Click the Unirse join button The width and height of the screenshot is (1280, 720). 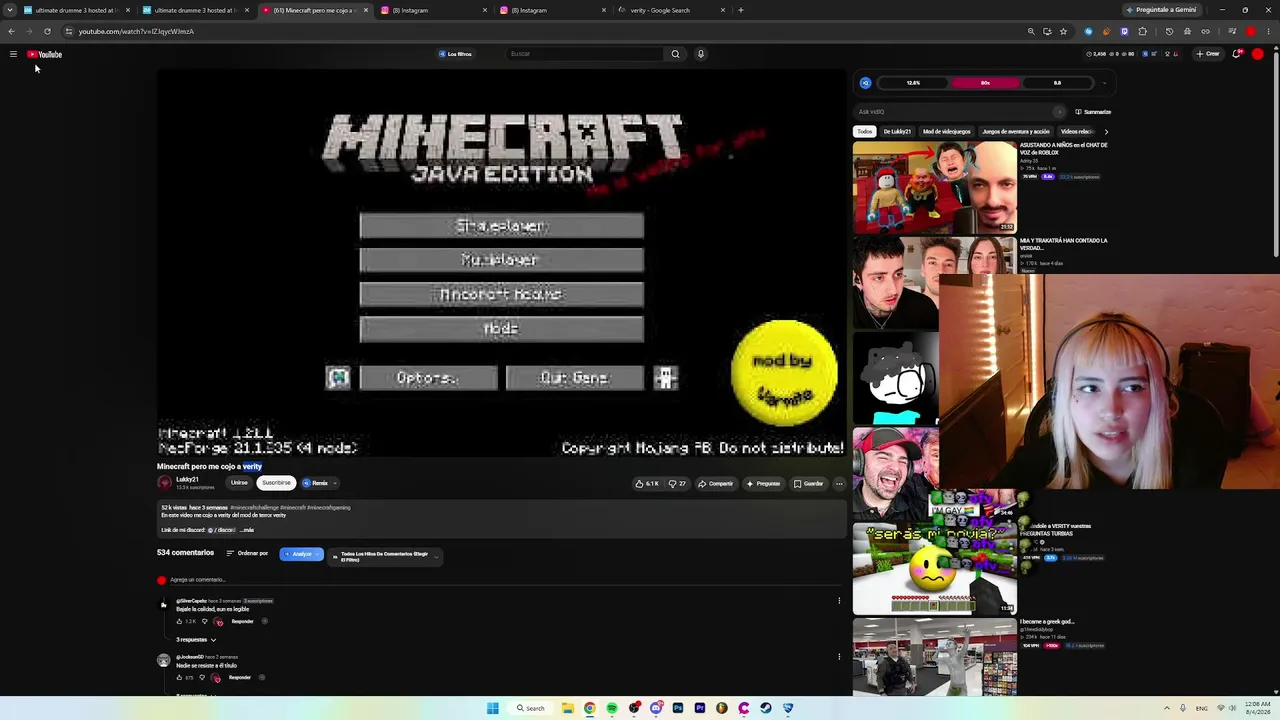[x=239, y=483]
